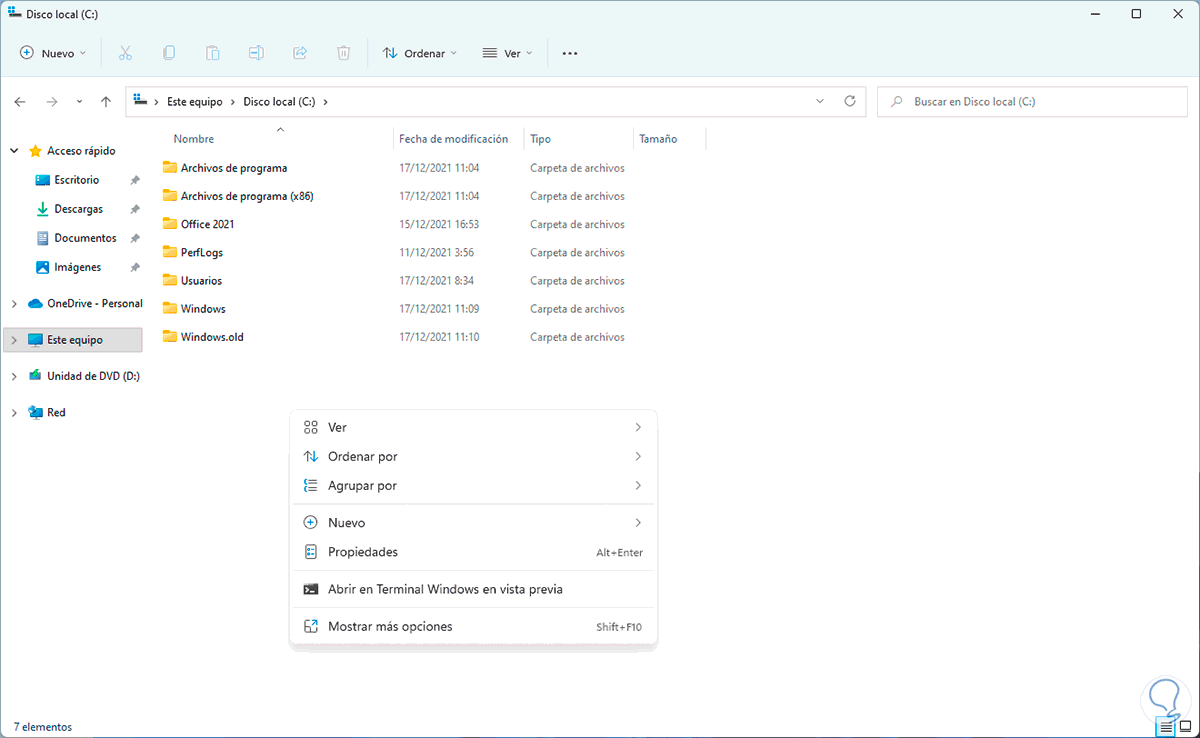The image size is (1200, 738).
Task: Open the Ver dropdown in toolbar
Action: tap(508, 53)
